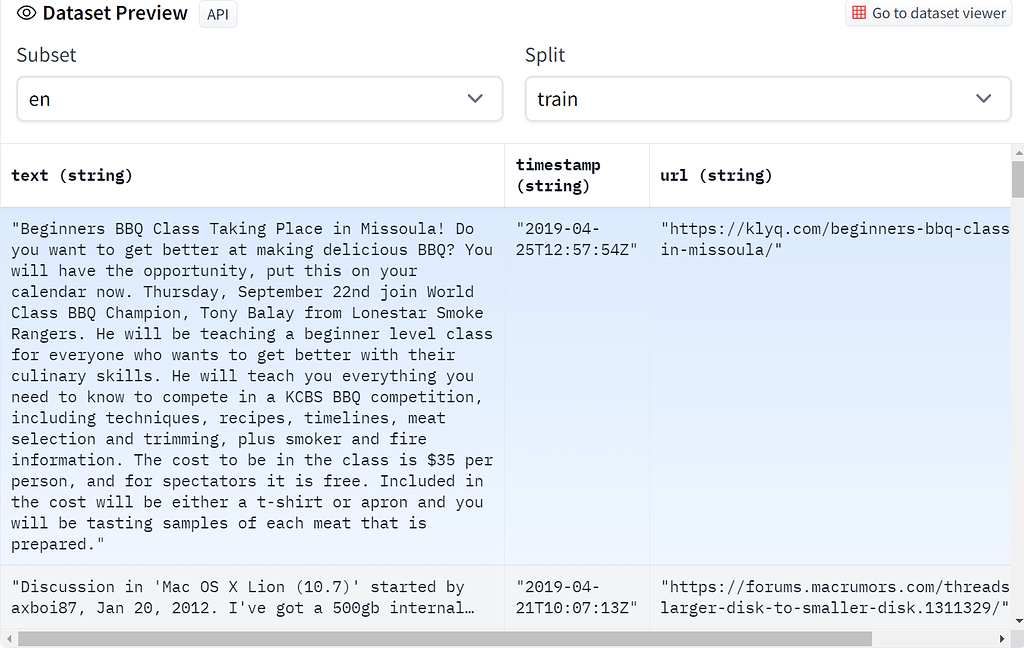The height and width of the screenshot is (648, 1024).
Task: Click the up arrow of the vertical scrollbar
Action: tap(1017, 152)
